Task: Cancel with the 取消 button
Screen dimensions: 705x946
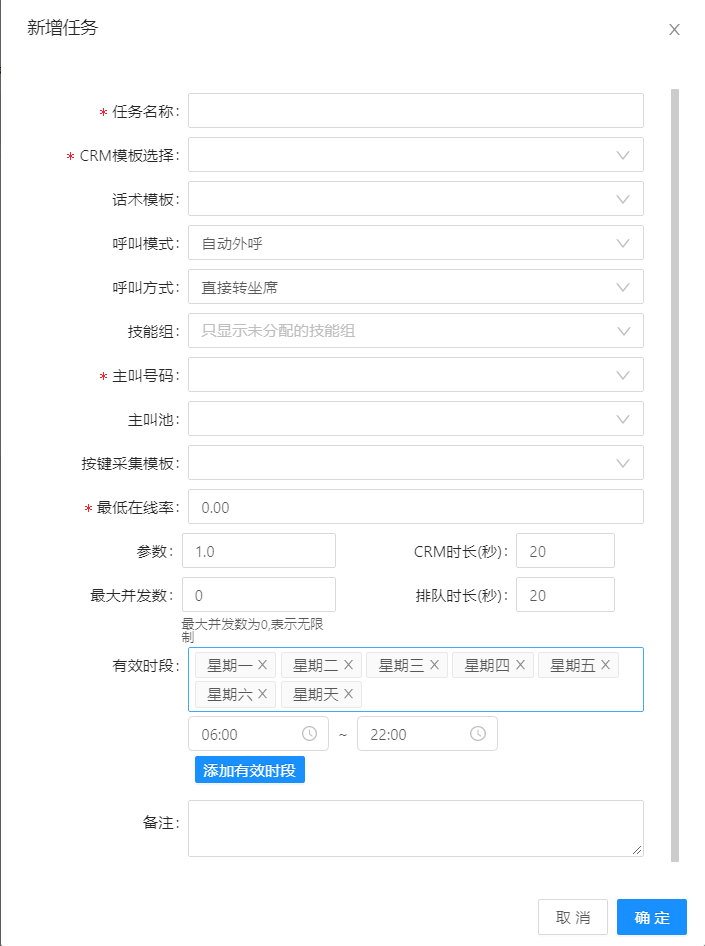Action: click(573, 917)
